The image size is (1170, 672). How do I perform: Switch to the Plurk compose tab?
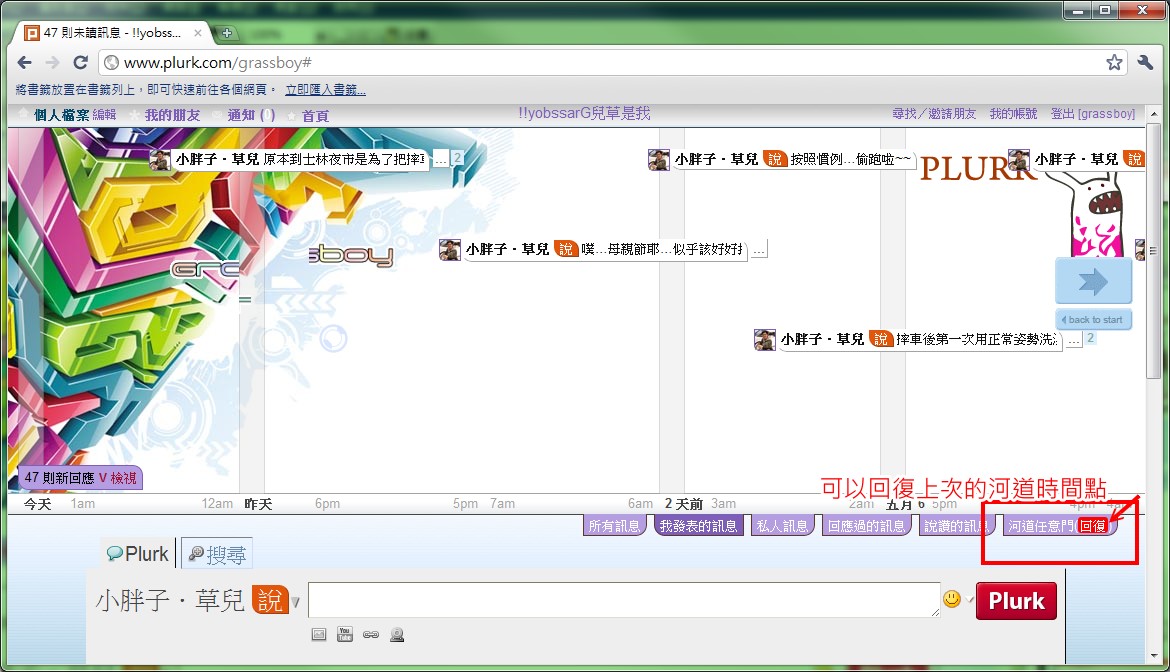pyautogui.click(x=138, y=553)
